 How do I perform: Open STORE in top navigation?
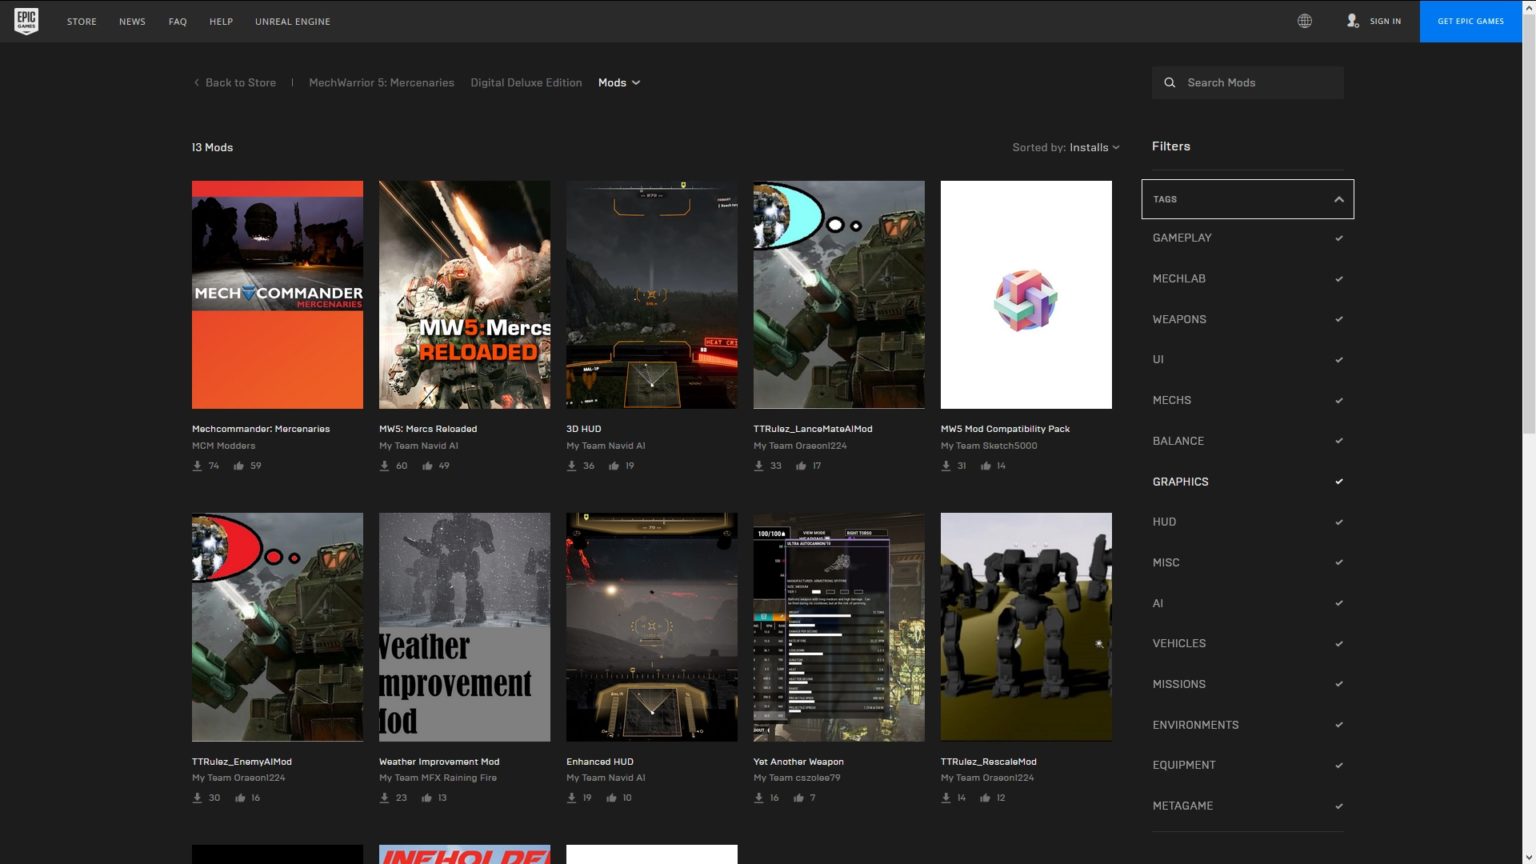coord(82,21)
